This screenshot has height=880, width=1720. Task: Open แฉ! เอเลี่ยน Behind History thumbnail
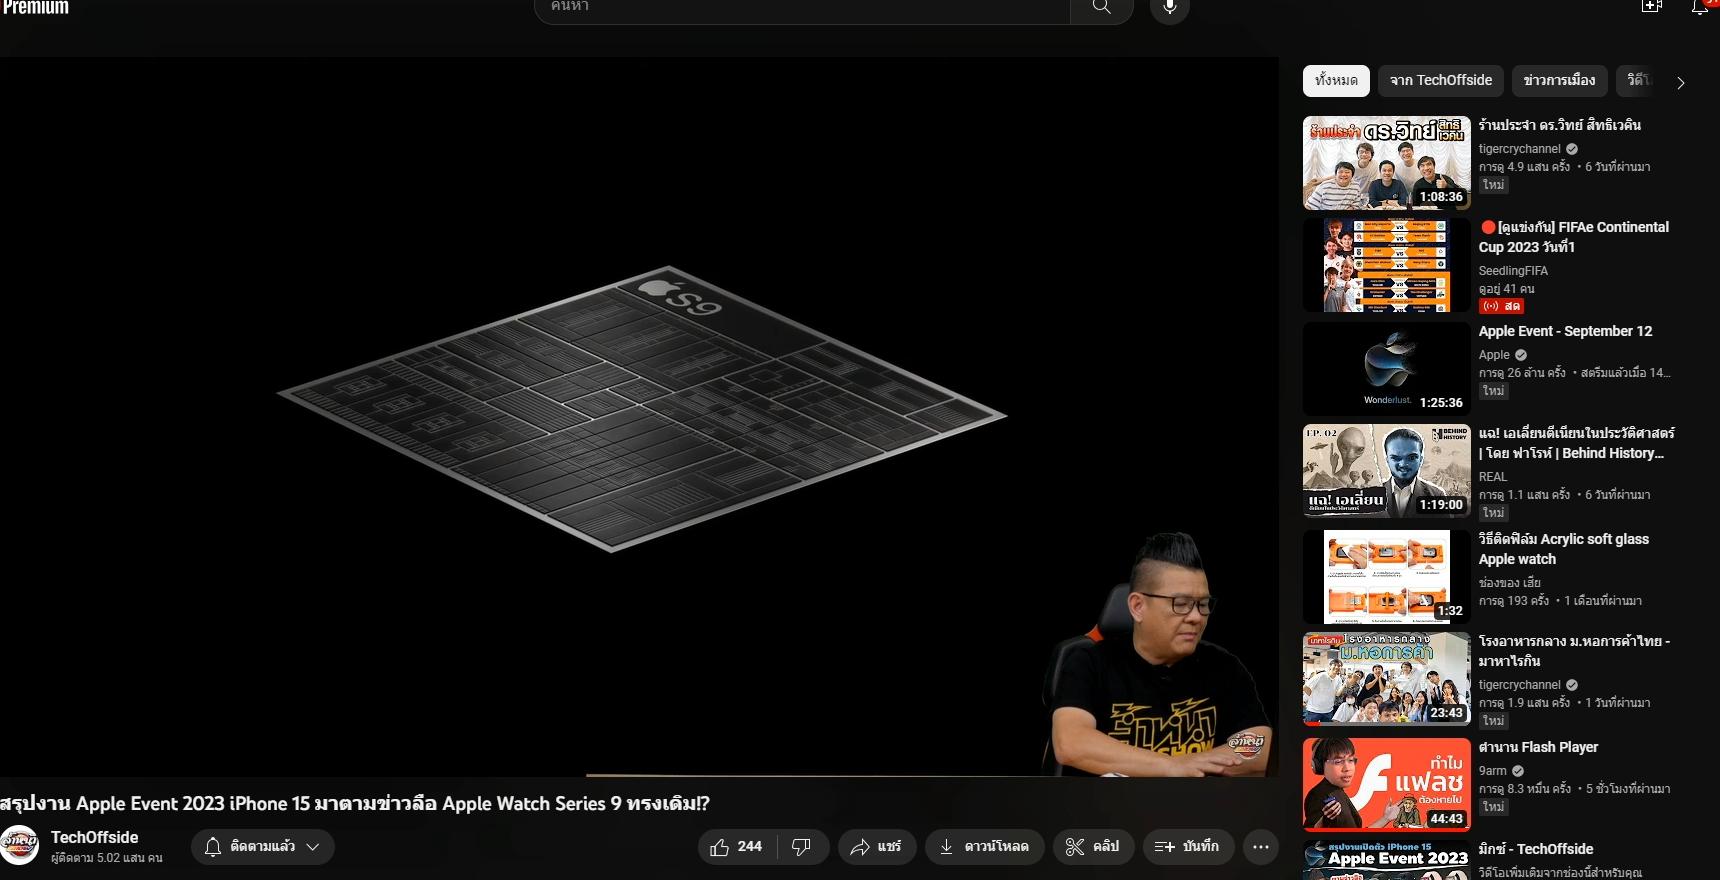pyautogui.click(x=1386, y=471)
